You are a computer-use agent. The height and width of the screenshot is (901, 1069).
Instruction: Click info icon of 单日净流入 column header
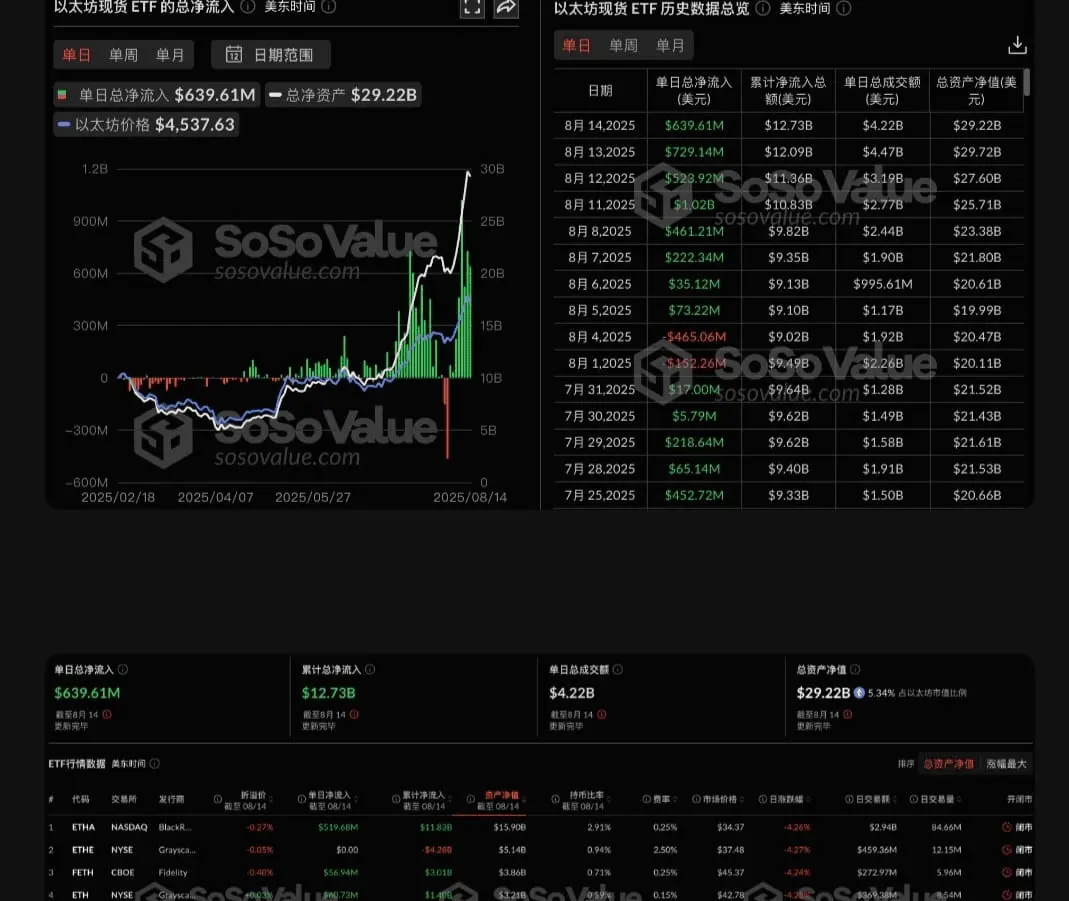coord(301,799)
